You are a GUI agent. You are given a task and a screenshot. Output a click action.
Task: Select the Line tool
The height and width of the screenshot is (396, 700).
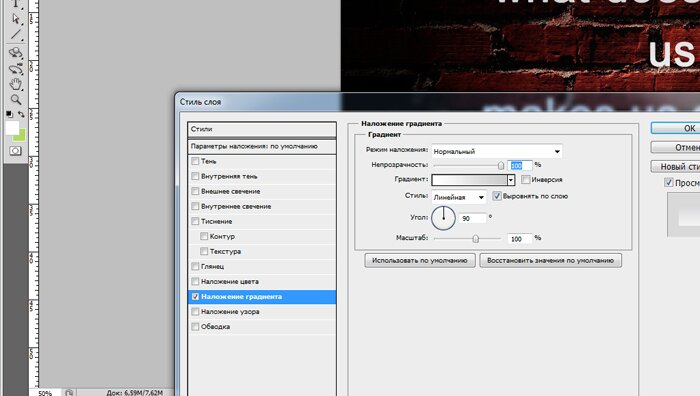click(16, 35)
